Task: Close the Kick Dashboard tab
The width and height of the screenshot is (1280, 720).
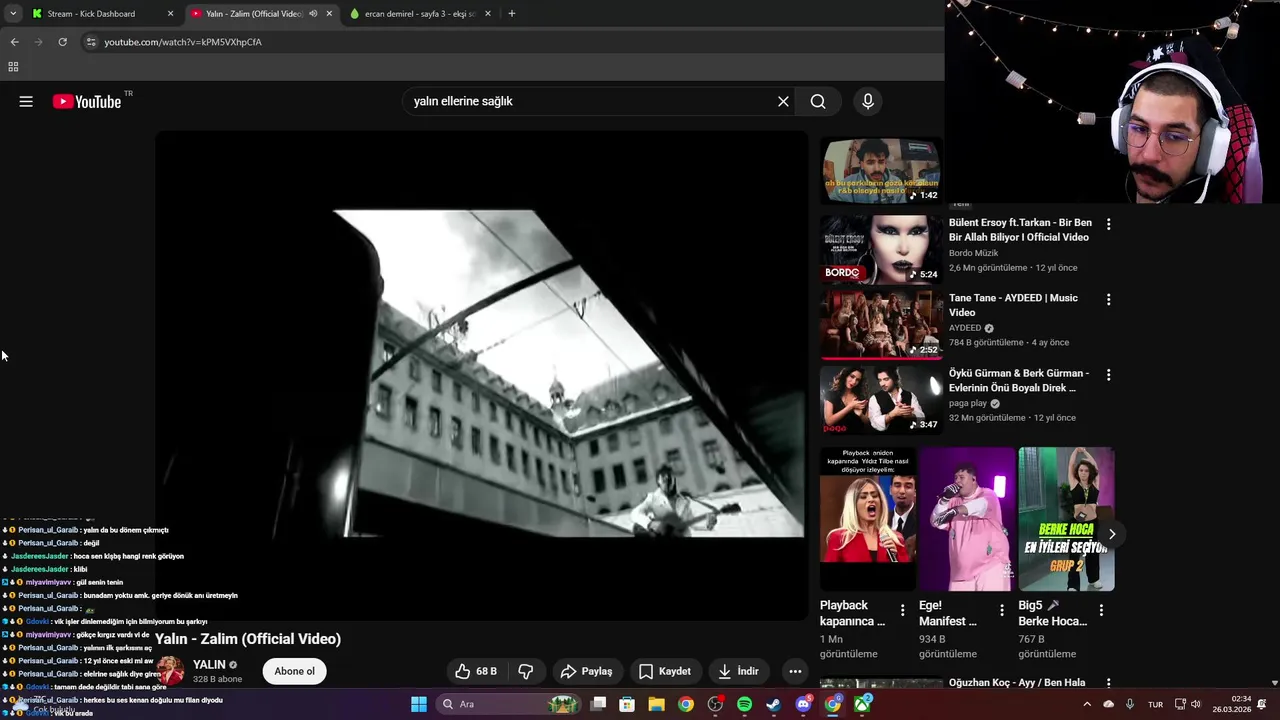Action: coord(170,14)
